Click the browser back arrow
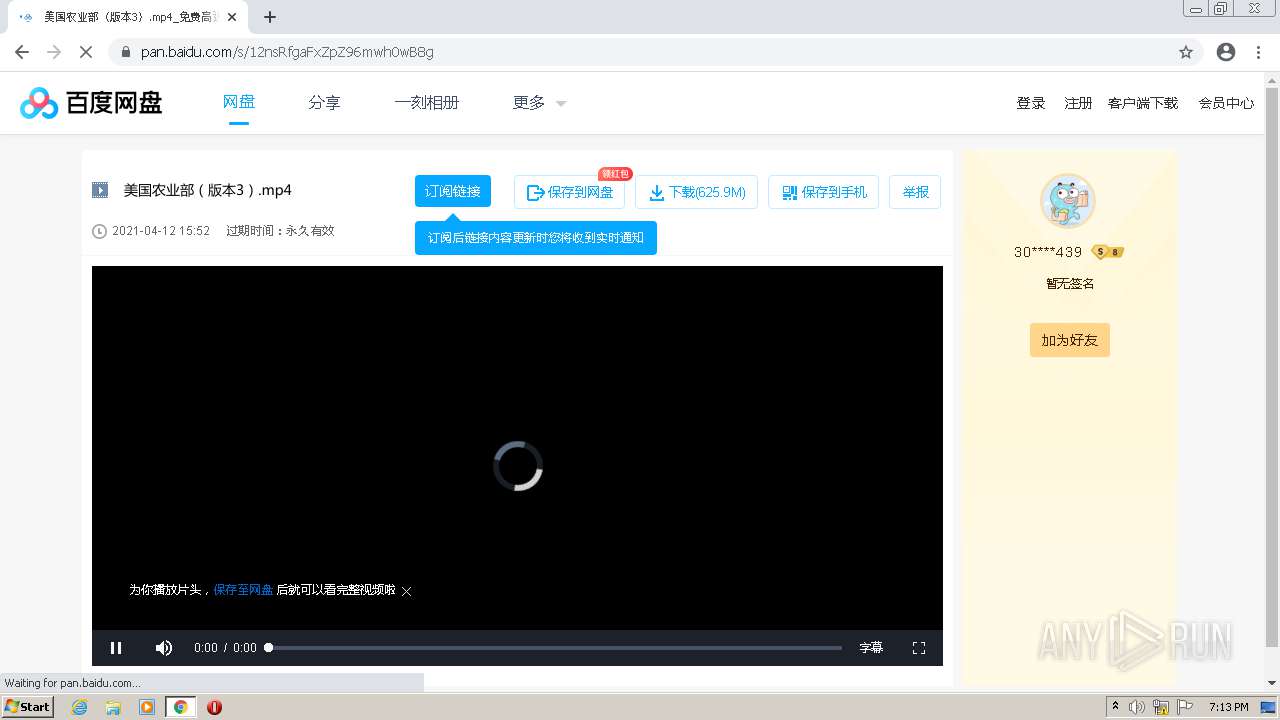 point(22,52)
